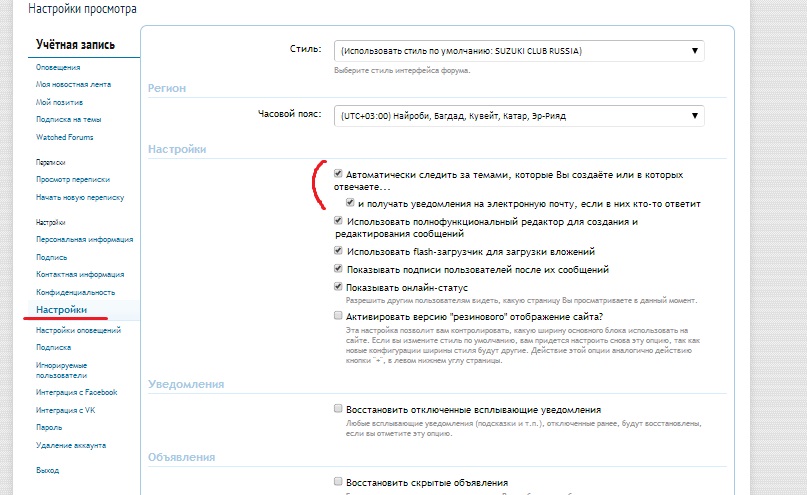Disable the full-featured editor checkbox
Viewport: 807px width, 495px height.
(x=339, y=220)
